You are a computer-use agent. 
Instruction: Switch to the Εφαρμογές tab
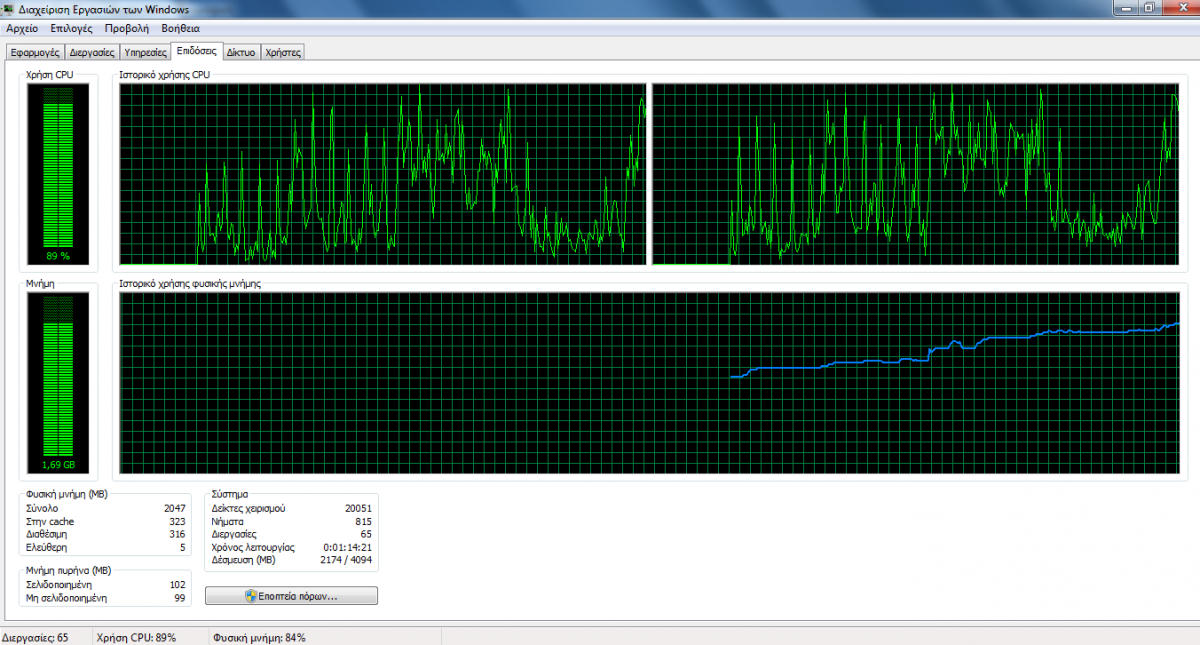[35, 52]
